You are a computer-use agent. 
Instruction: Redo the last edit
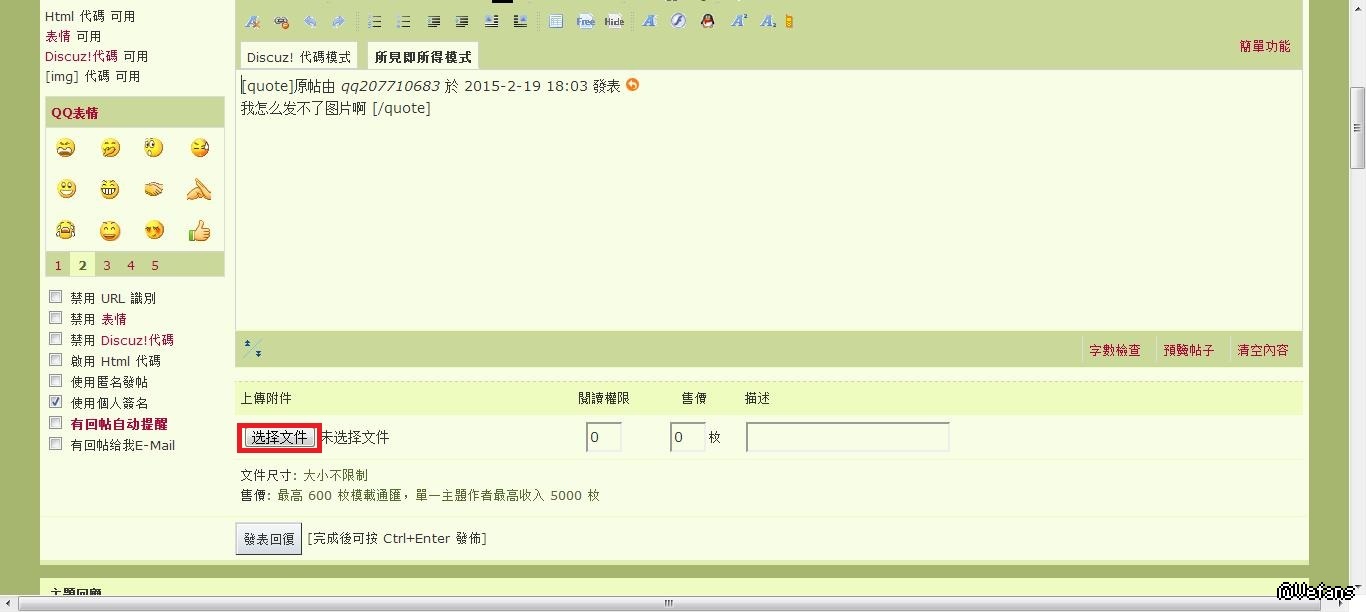338,21
